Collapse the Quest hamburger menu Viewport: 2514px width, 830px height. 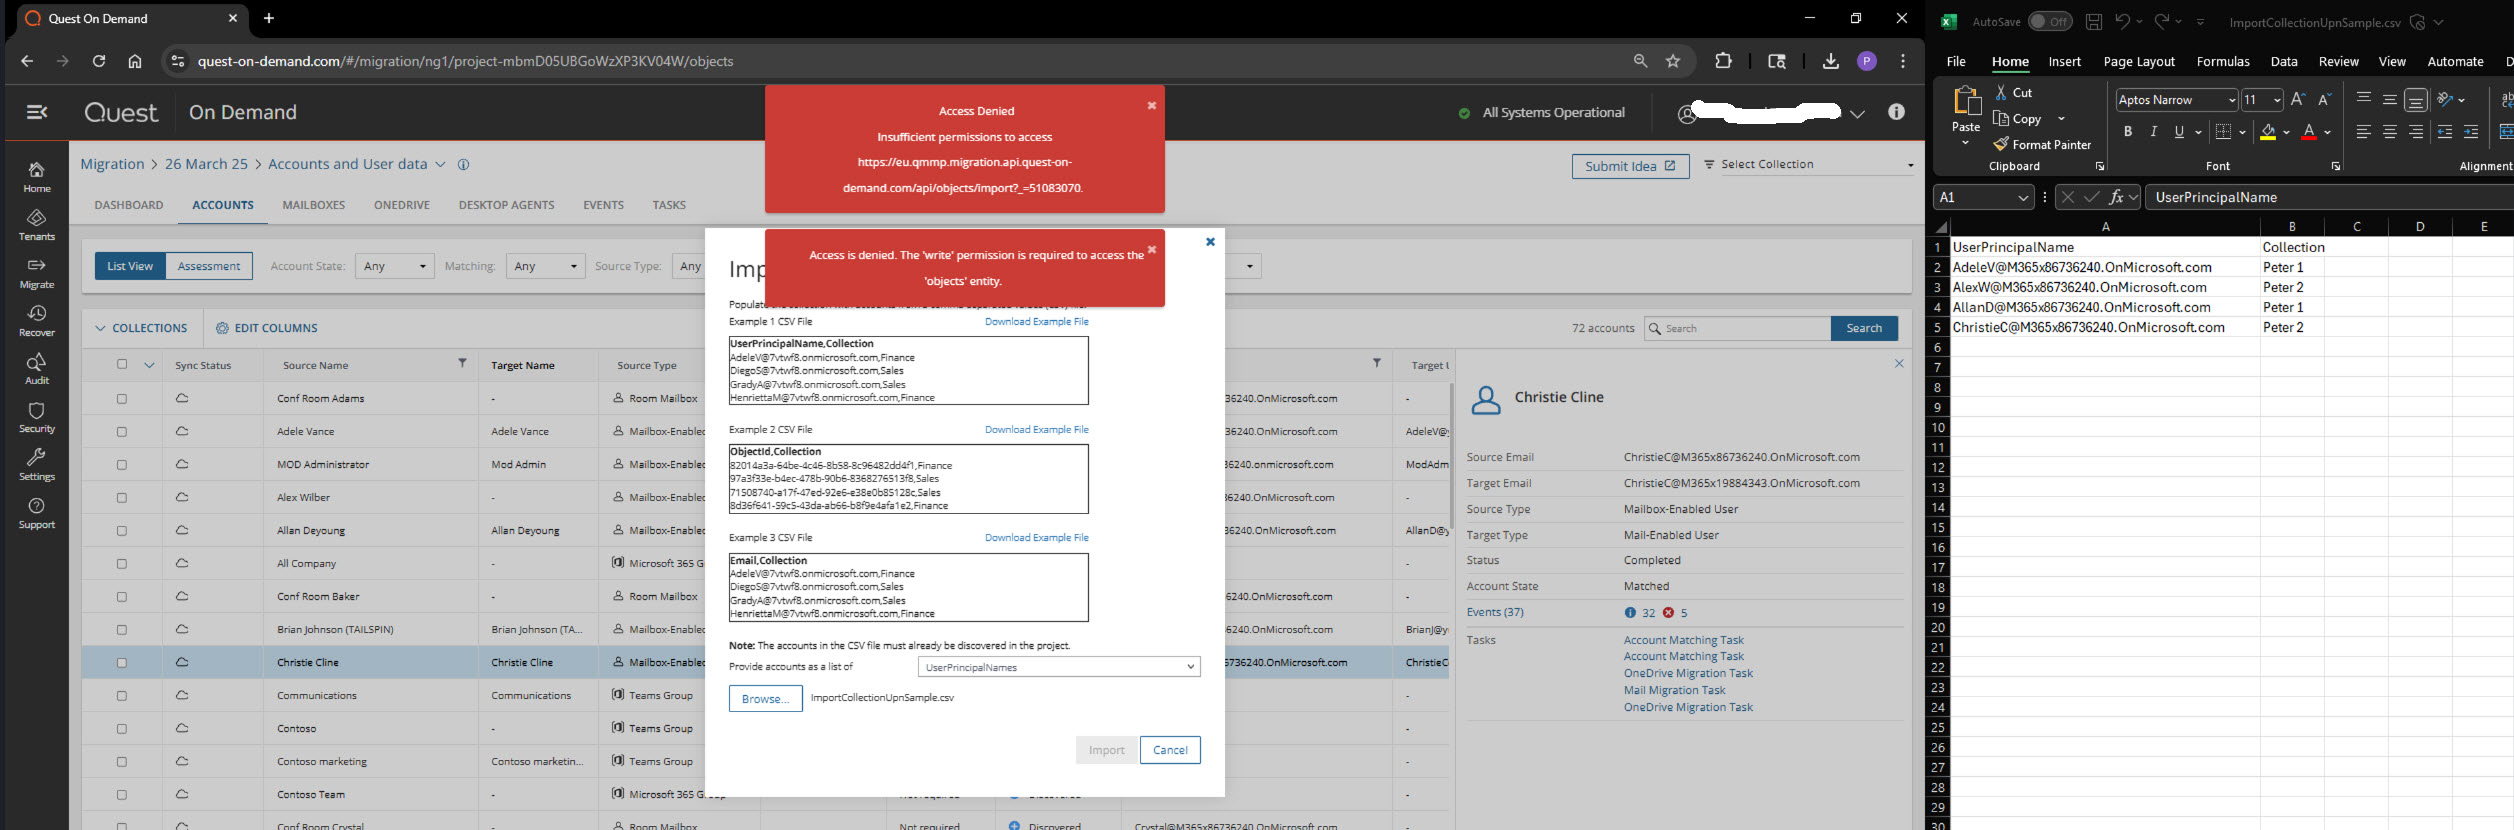pos(37,112)
